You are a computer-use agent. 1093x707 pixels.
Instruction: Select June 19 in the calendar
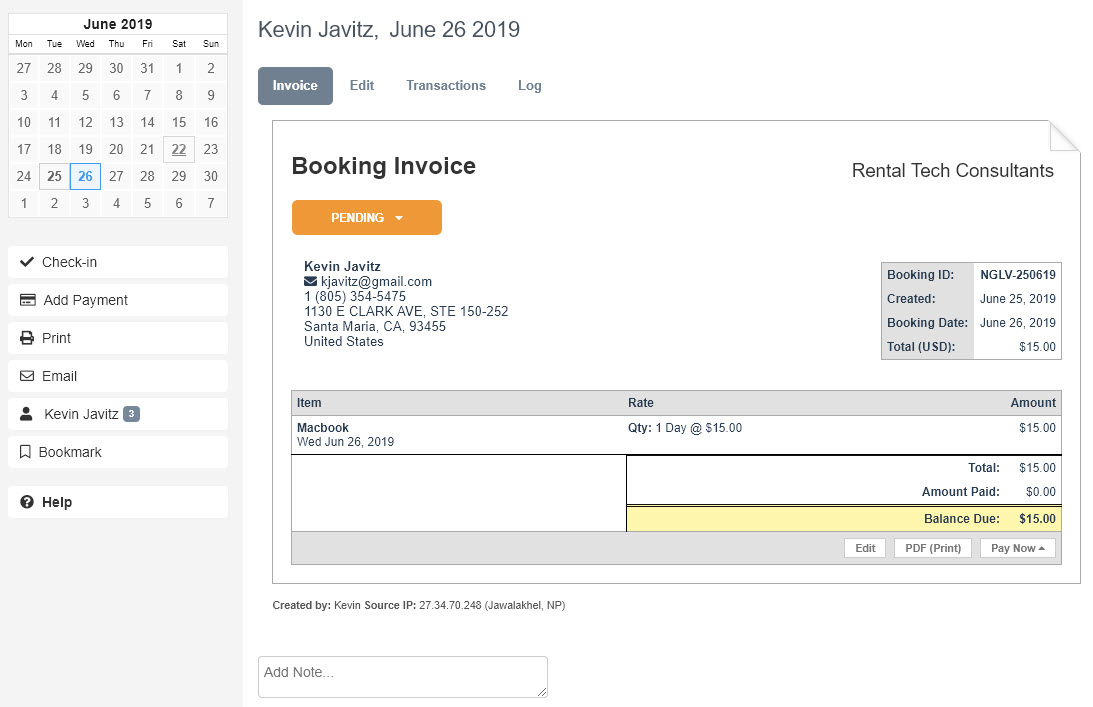click(85, 149)
